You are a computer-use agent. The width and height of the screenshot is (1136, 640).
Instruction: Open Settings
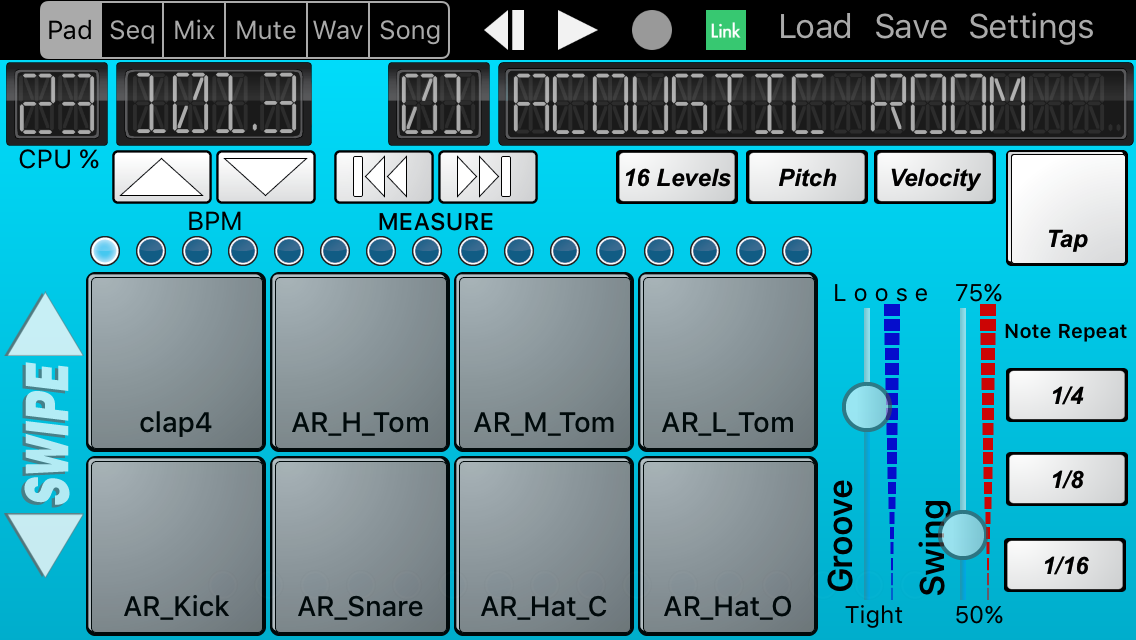[1031, 28]
